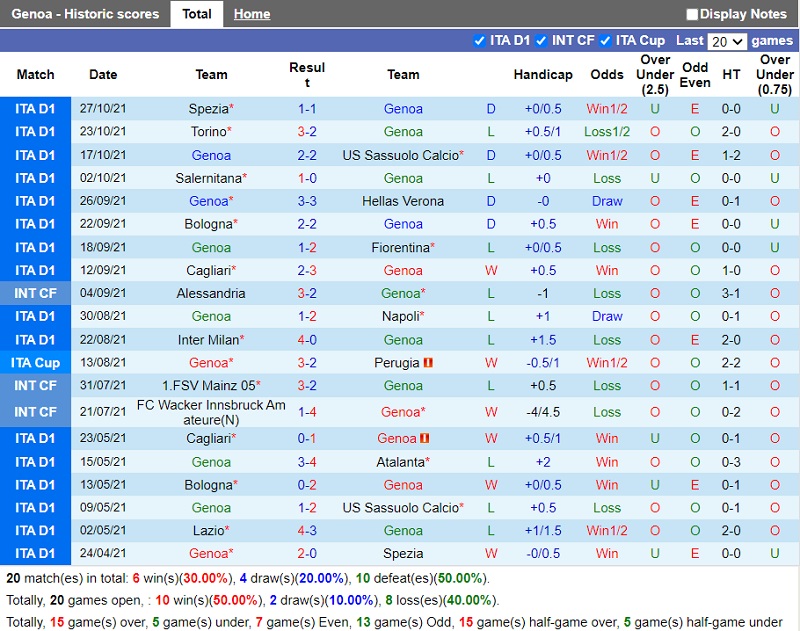Click the 30.00% win percentage
This screenshot has width=800, height=631.
point(205,578)
